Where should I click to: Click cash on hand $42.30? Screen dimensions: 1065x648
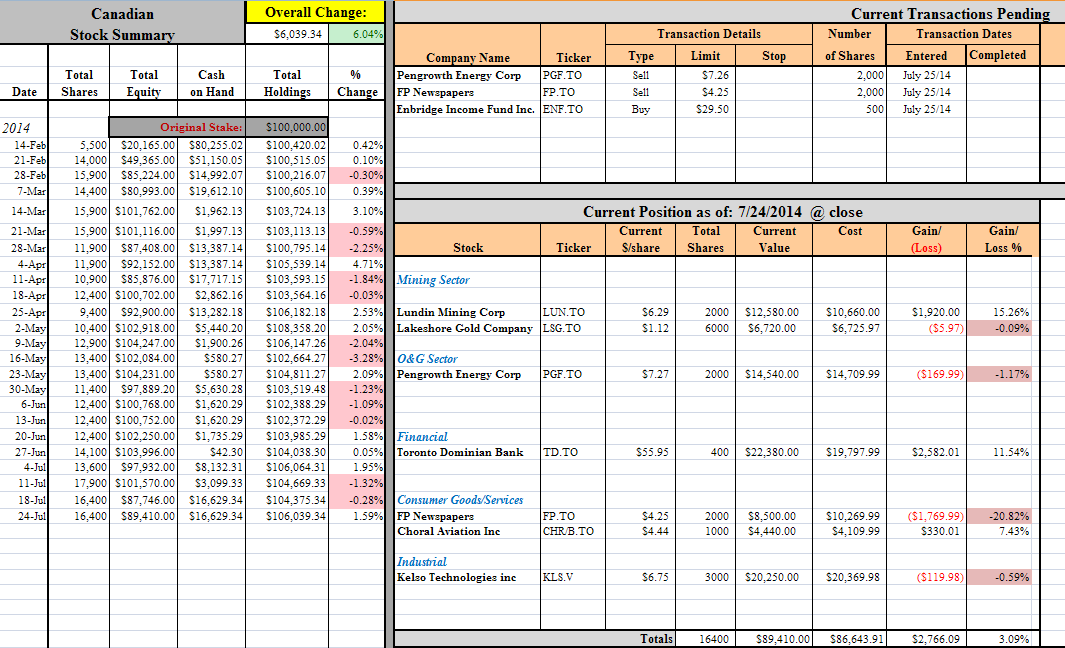tap(211, 452)
